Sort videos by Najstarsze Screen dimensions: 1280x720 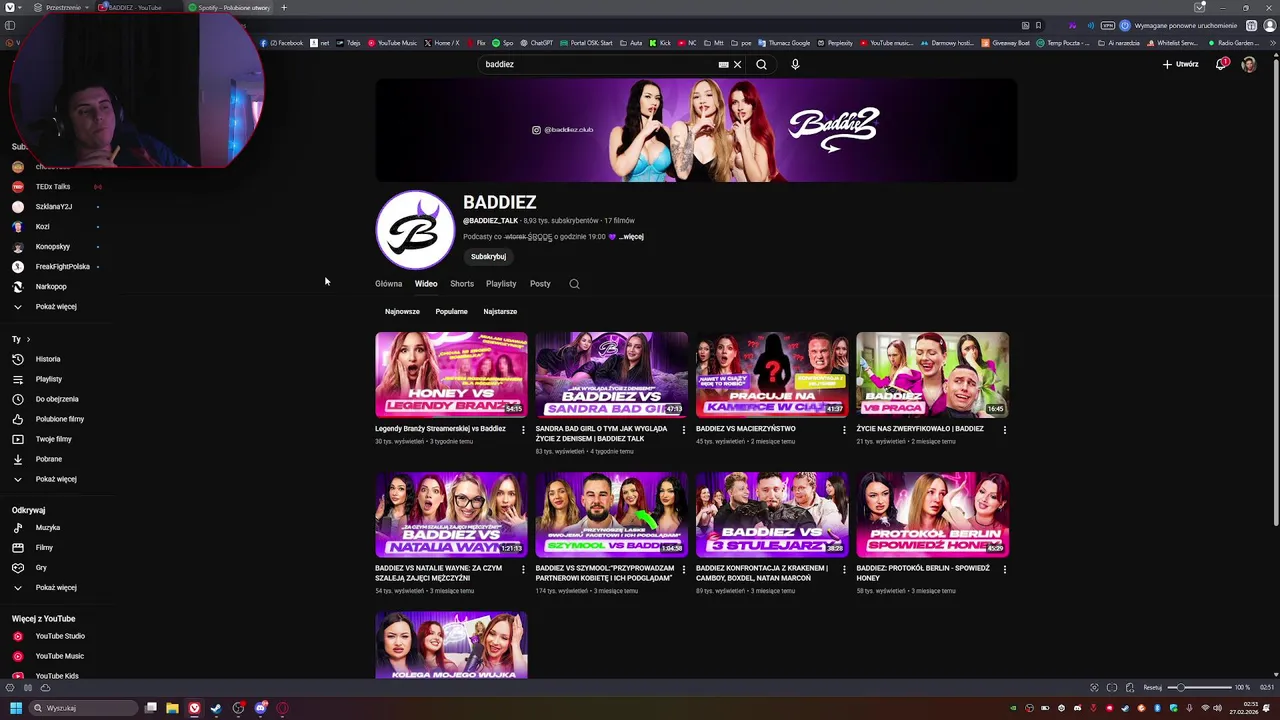500,311
